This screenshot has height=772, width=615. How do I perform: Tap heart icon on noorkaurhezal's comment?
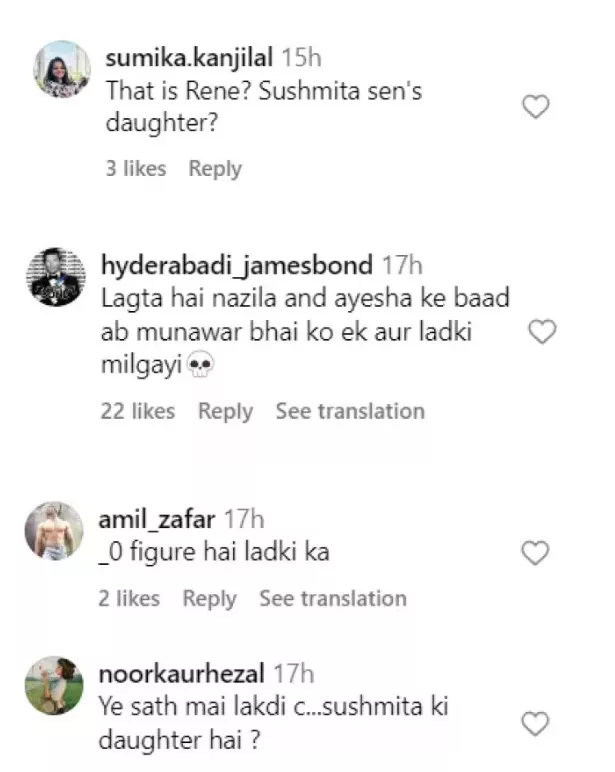(537, 723)
